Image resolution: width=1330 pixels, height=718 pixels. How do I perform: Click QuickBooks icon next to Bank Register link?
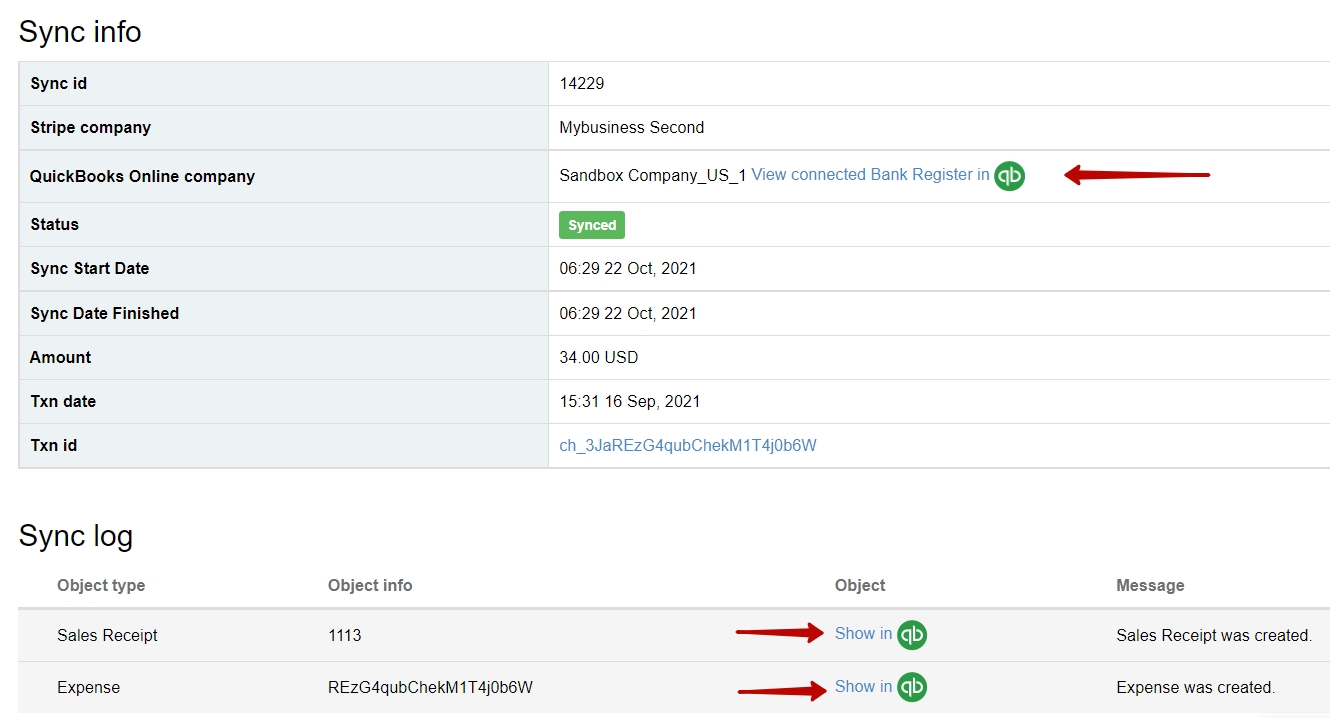1009,176
